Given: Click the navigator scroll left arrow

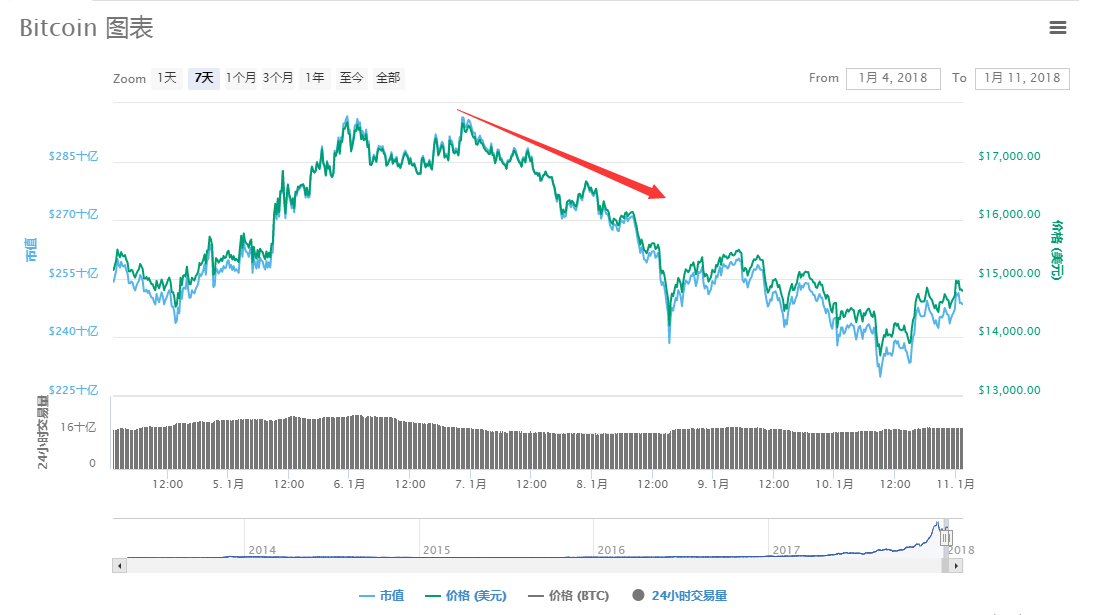Looking at the screenshot, I should pyautogui.click(x=119, y=565).
